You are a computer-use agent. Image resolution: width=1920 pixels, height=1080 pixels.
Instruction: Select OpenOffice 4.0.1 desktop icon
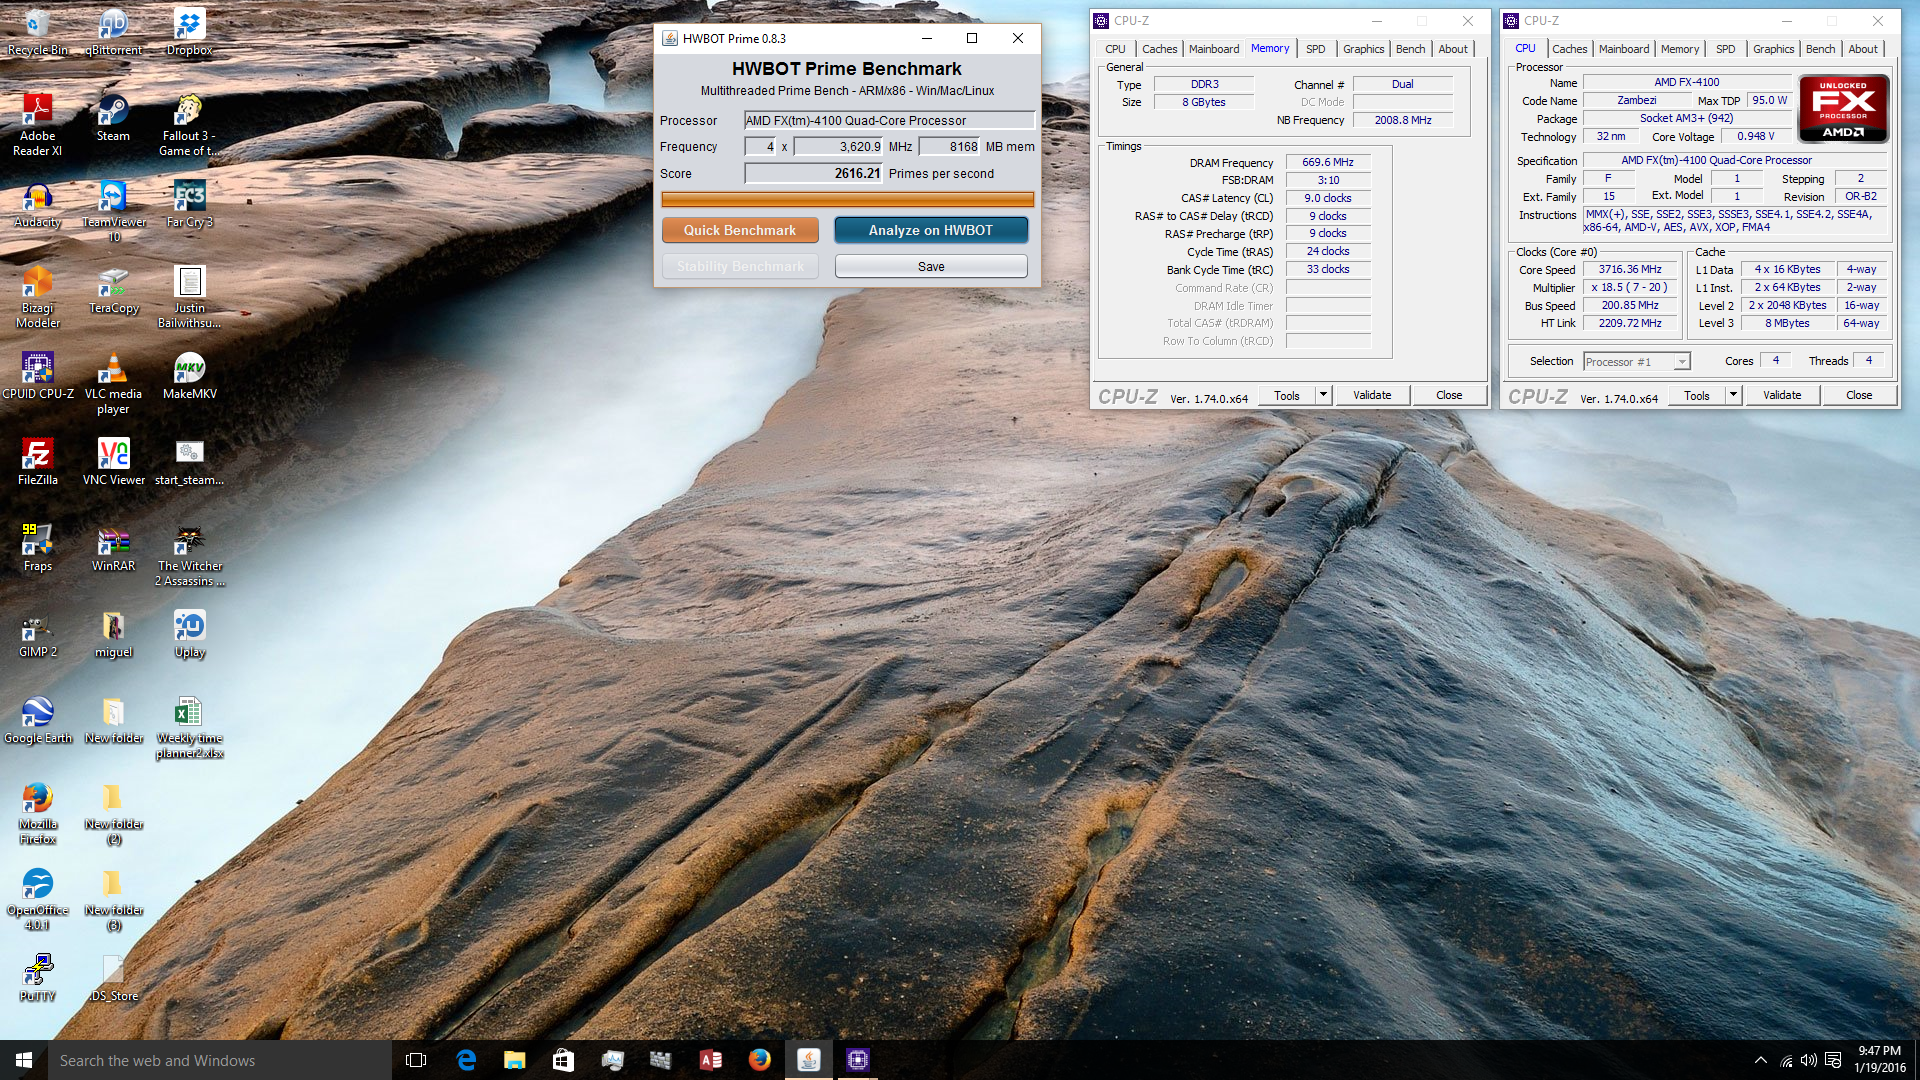click(38, 899)
